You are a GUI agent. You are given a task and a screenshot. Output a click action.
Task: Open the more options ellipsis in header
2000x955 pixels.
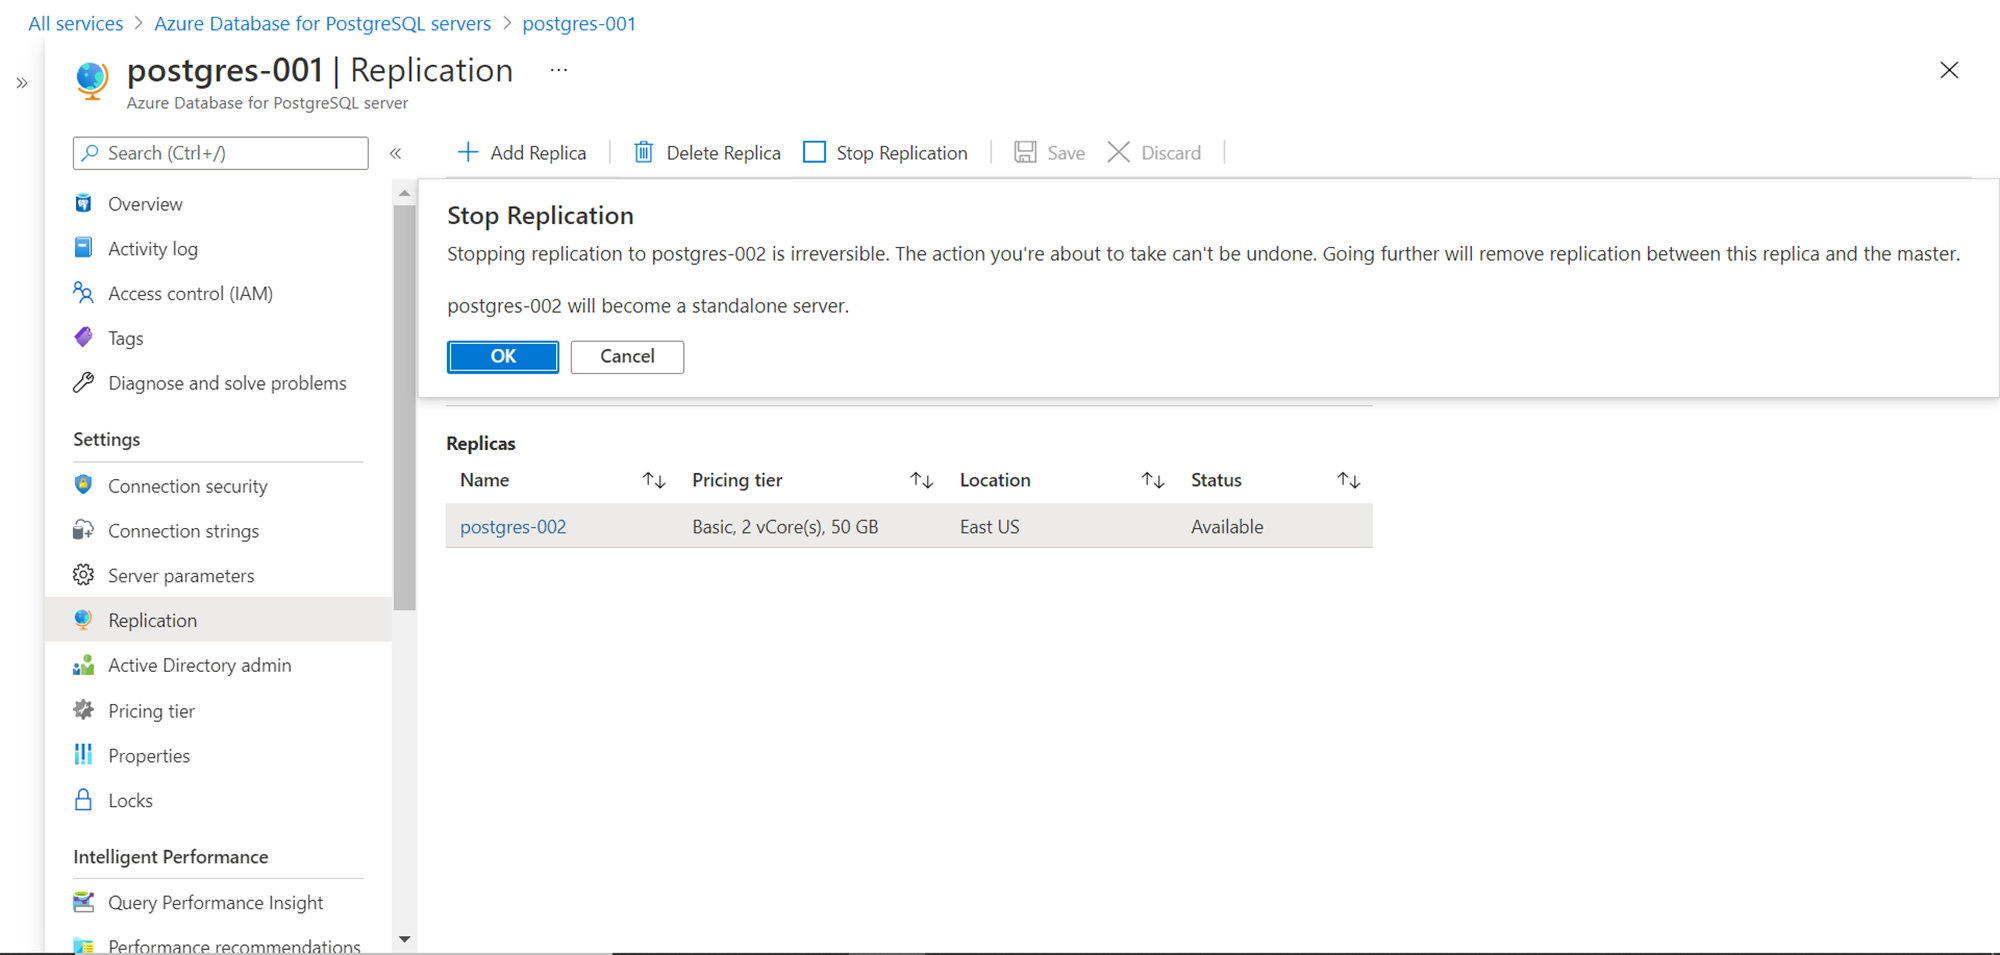[x=559, y=70]
